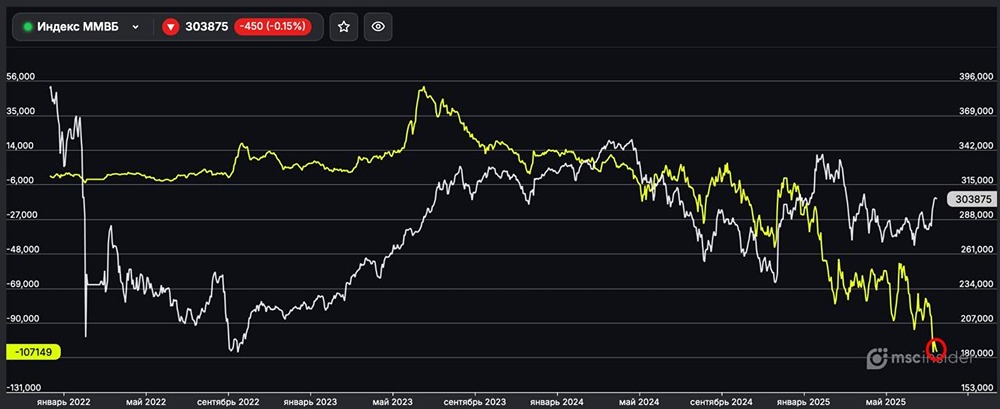This screenshot has height=409, width=1000.
Task: Click the январь 2023 date label
Action: 310,403
